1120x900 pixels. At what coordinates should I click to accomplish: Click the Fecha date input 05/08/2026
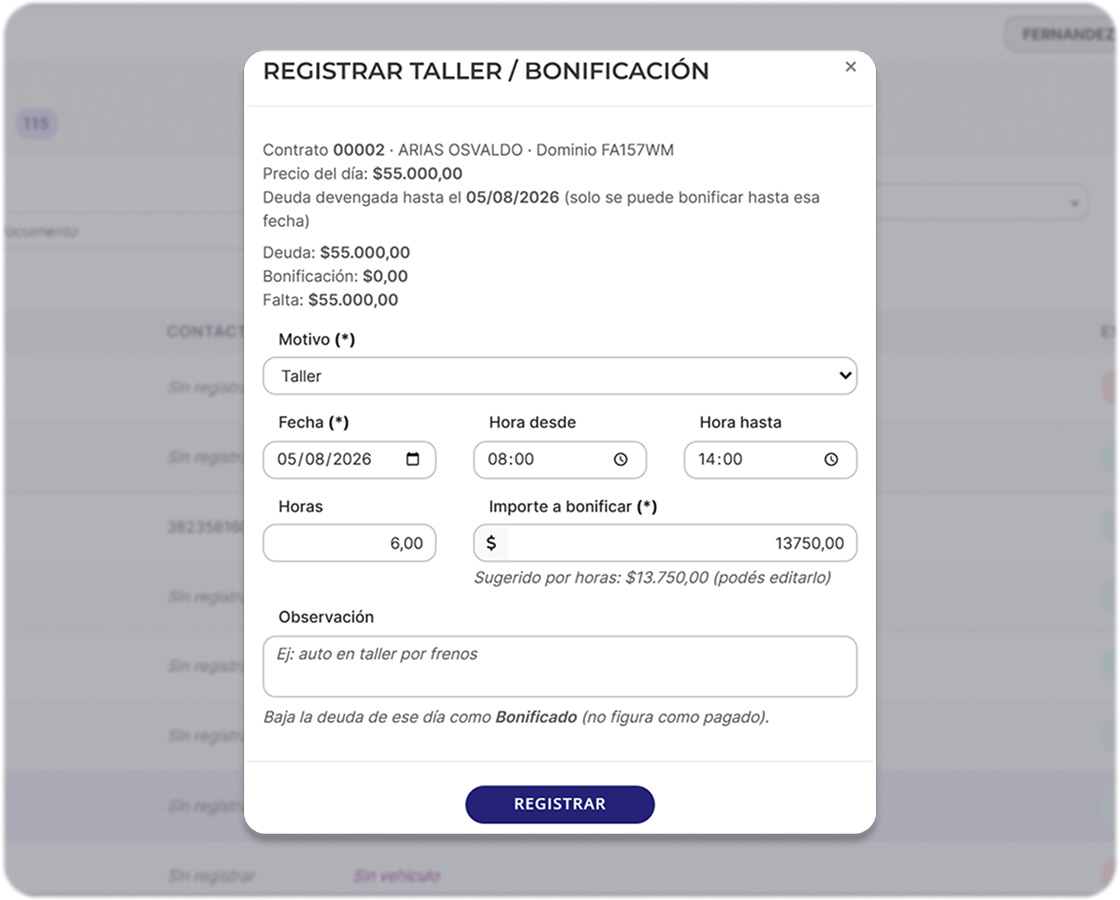[x=349, y=460]
